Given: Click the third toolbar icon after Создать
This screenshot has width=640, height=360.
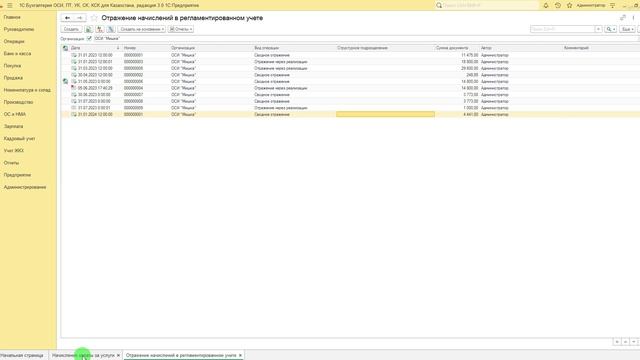Looking at the screenshot, I should point(111,29).
